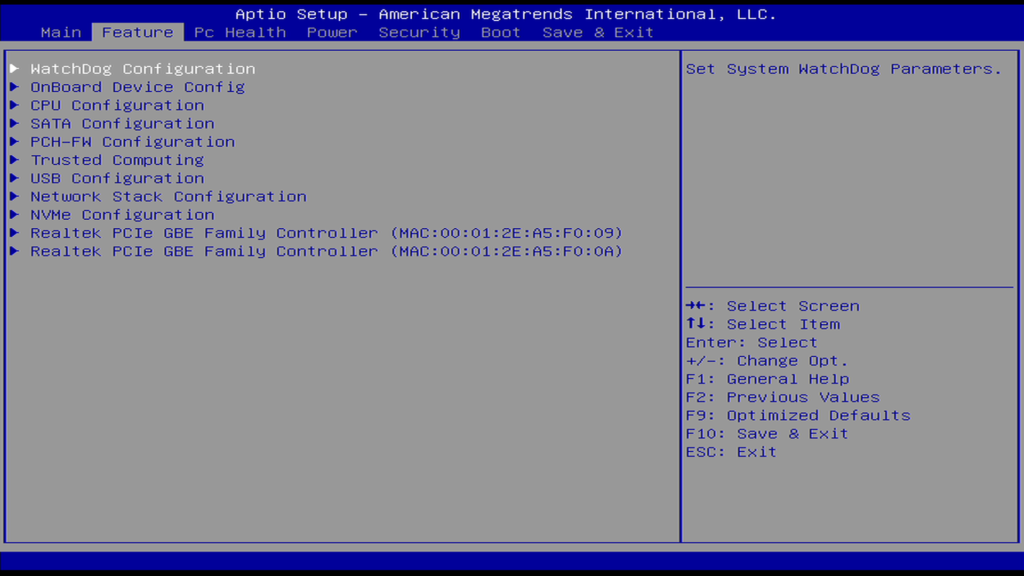Click the arrow icon before NVMe Configuration
Screen dimensions: 1024x576
coord(14,215)
